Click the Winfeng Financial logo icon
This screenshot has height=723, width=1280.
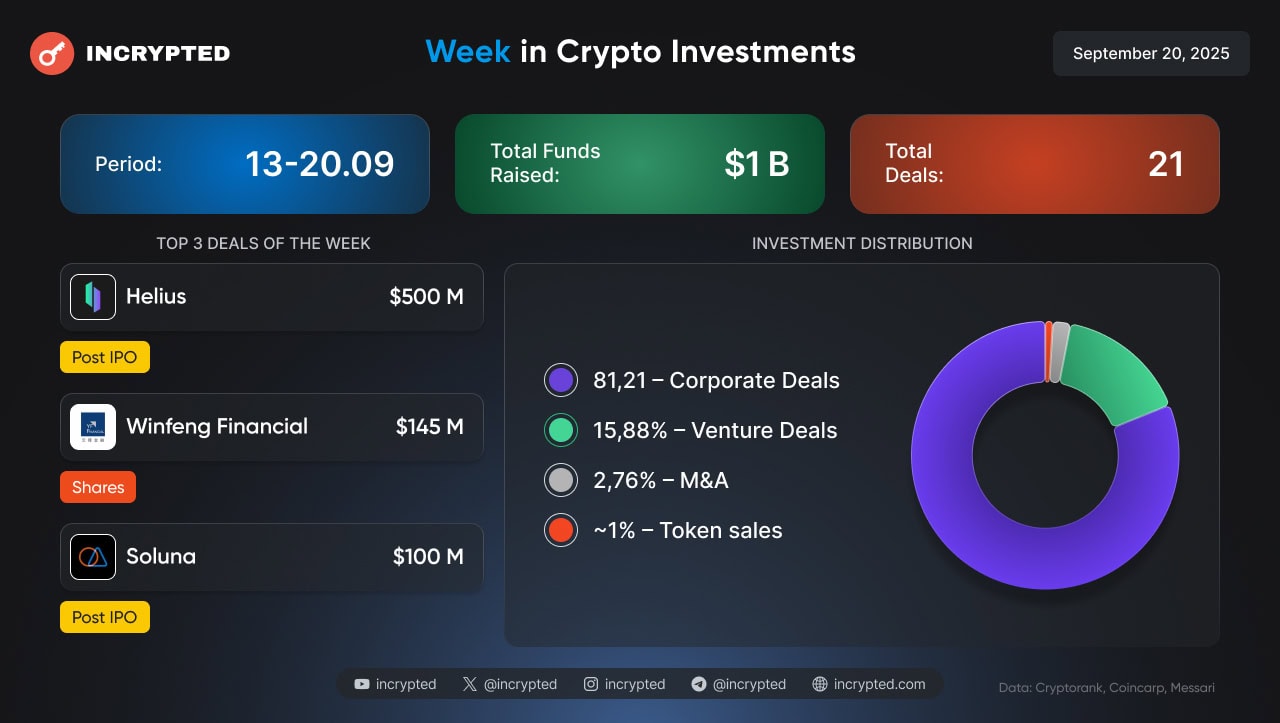pyautogui.click(x=93, y=427)
